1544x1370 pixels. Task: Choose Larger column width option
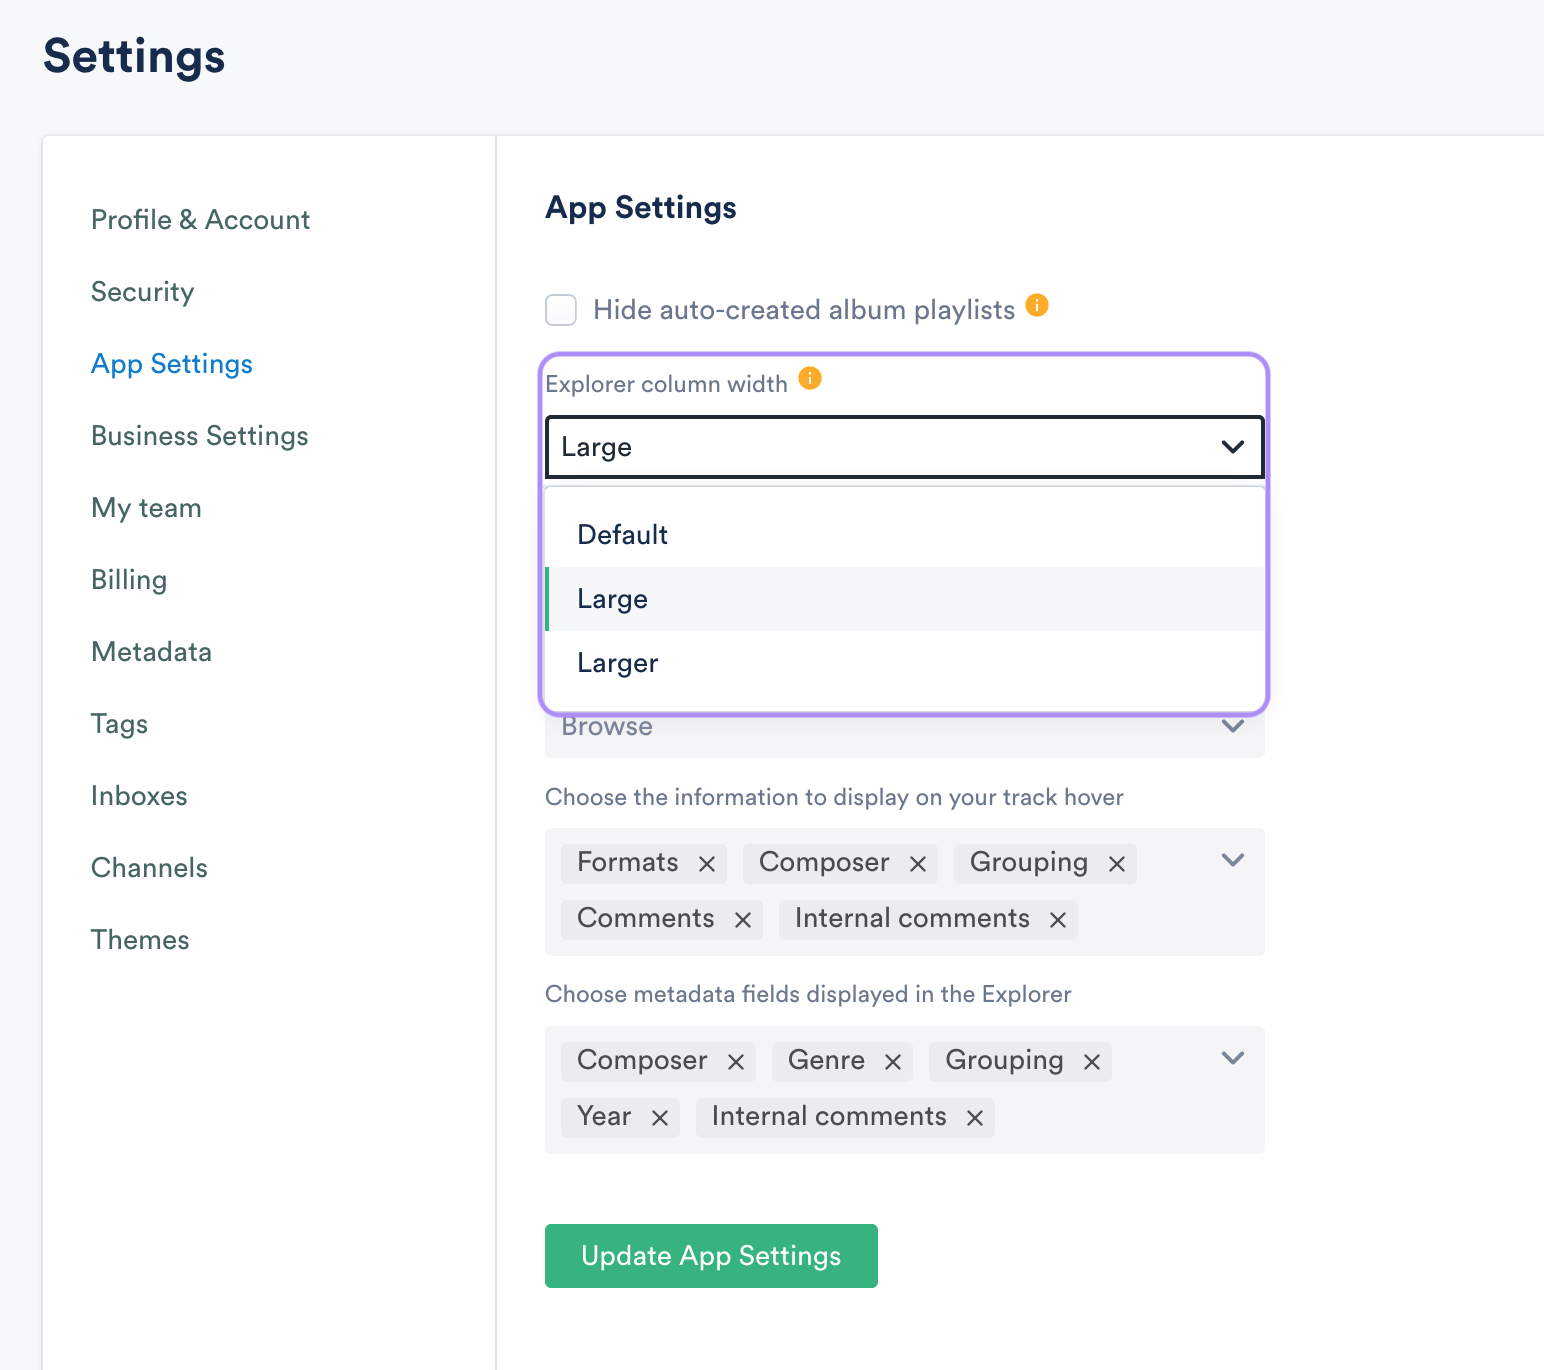pyautogui.click(x=905, y=663)
